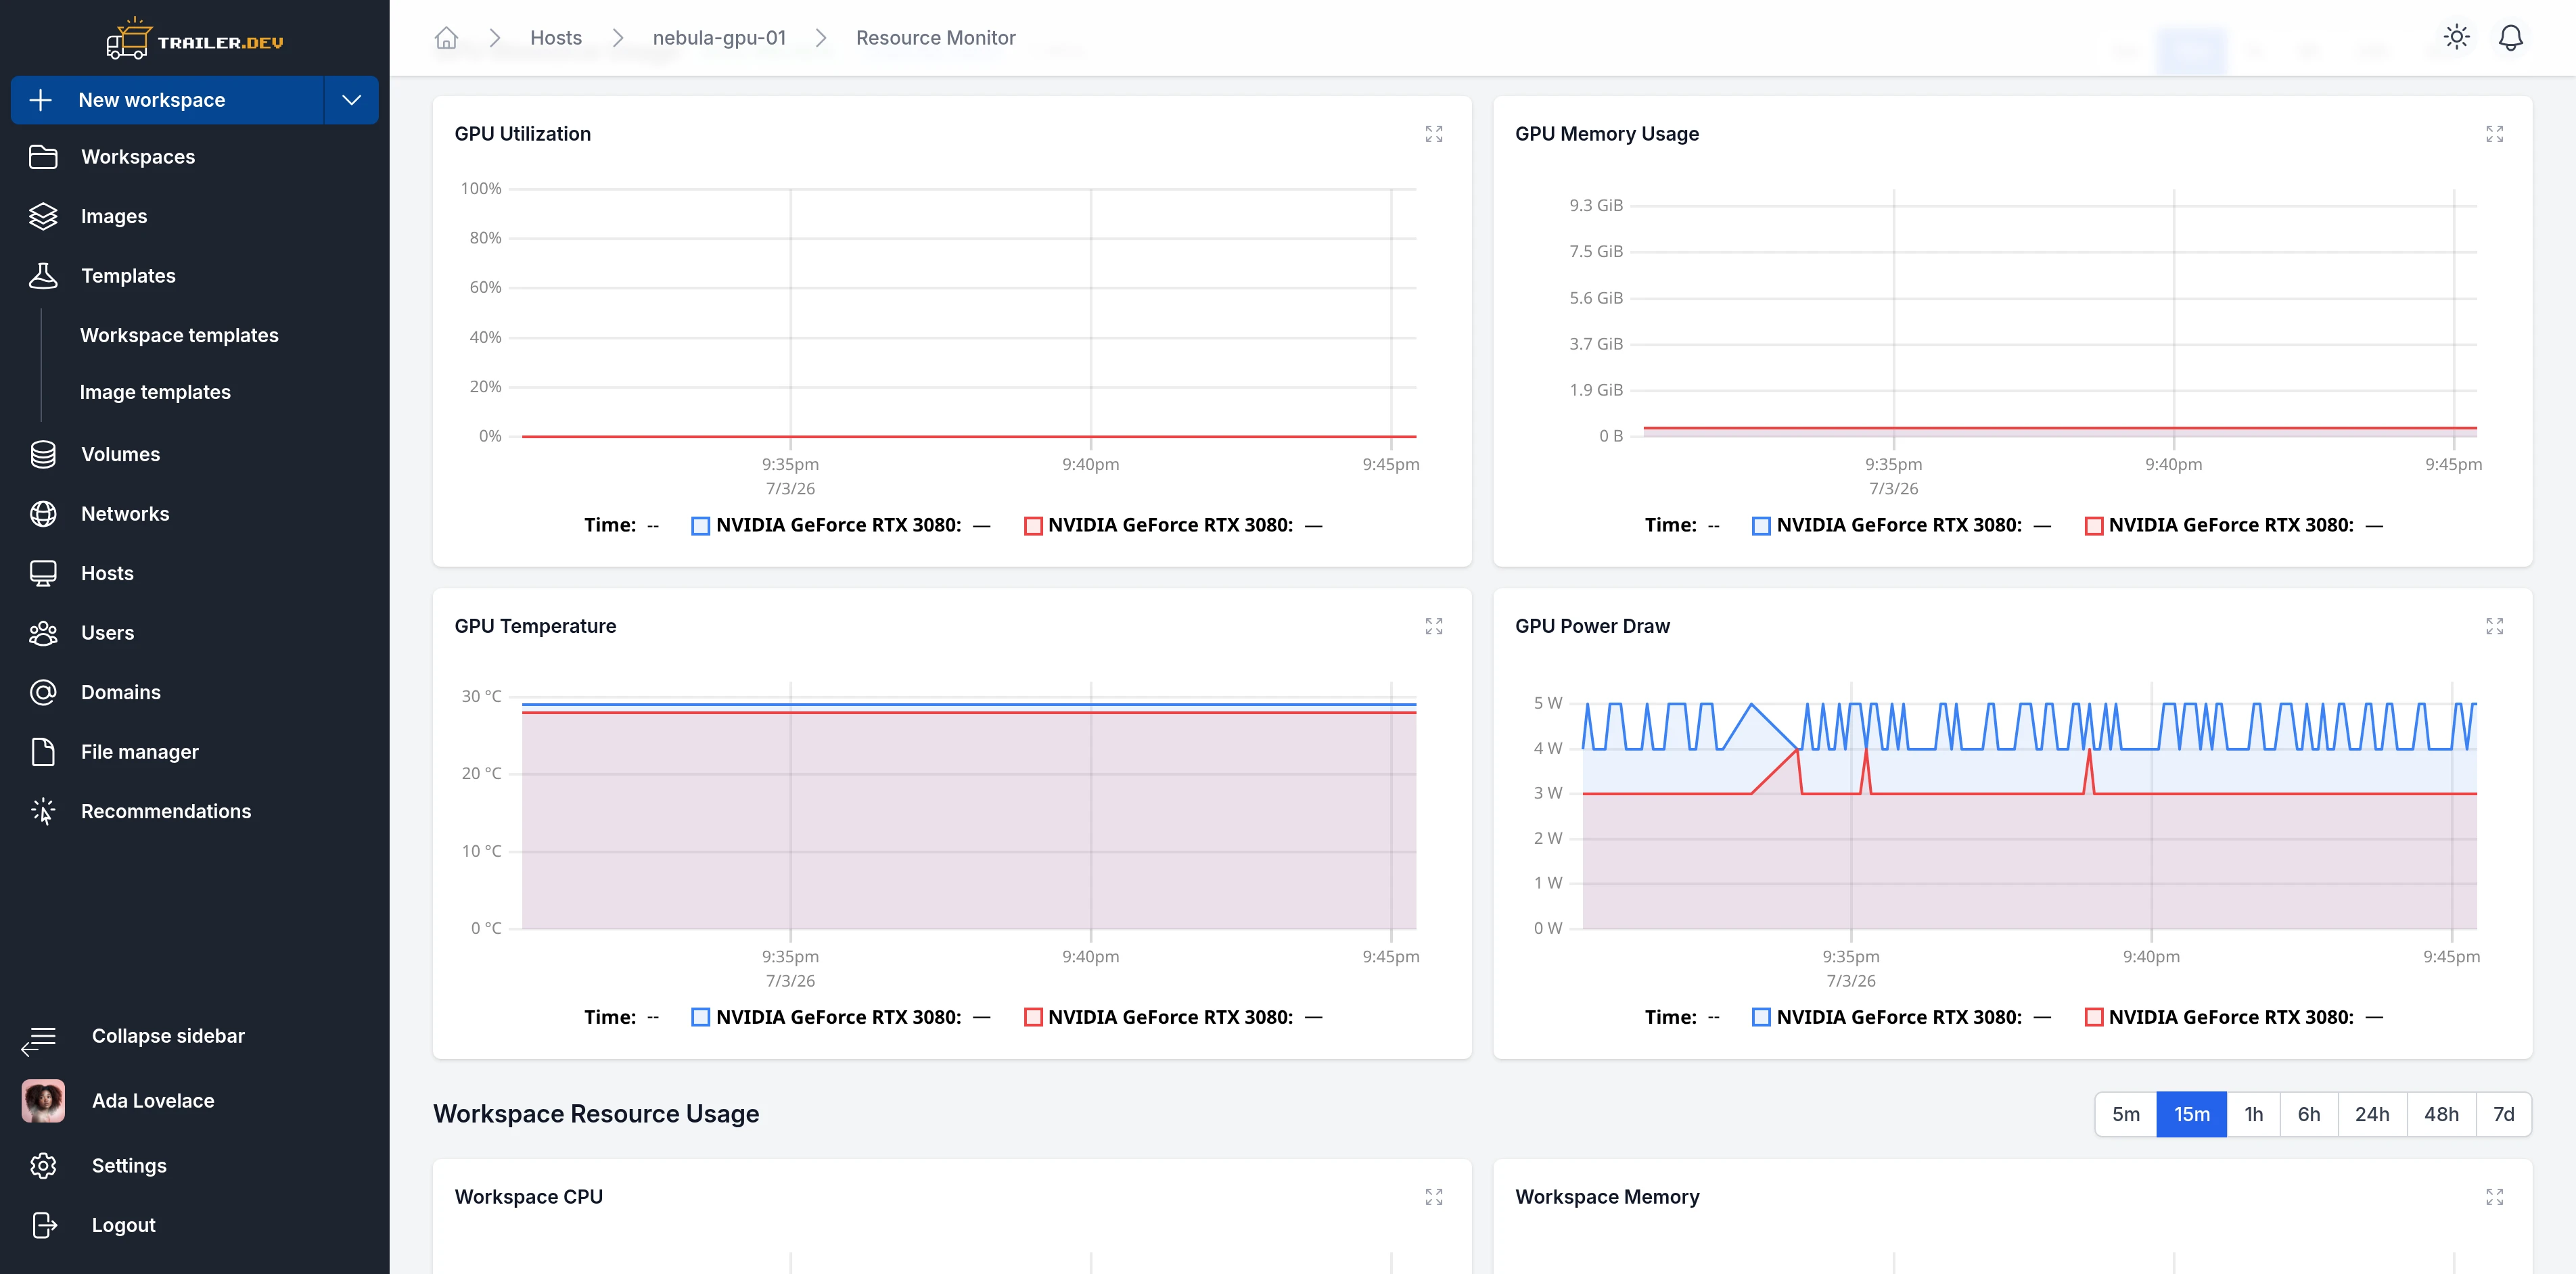This screenshot has width=2576, height=1274.
Task: Expand the Workspace Memory chart to fullscreen
Action: pyautogui.click(x=2494, y=1197)
